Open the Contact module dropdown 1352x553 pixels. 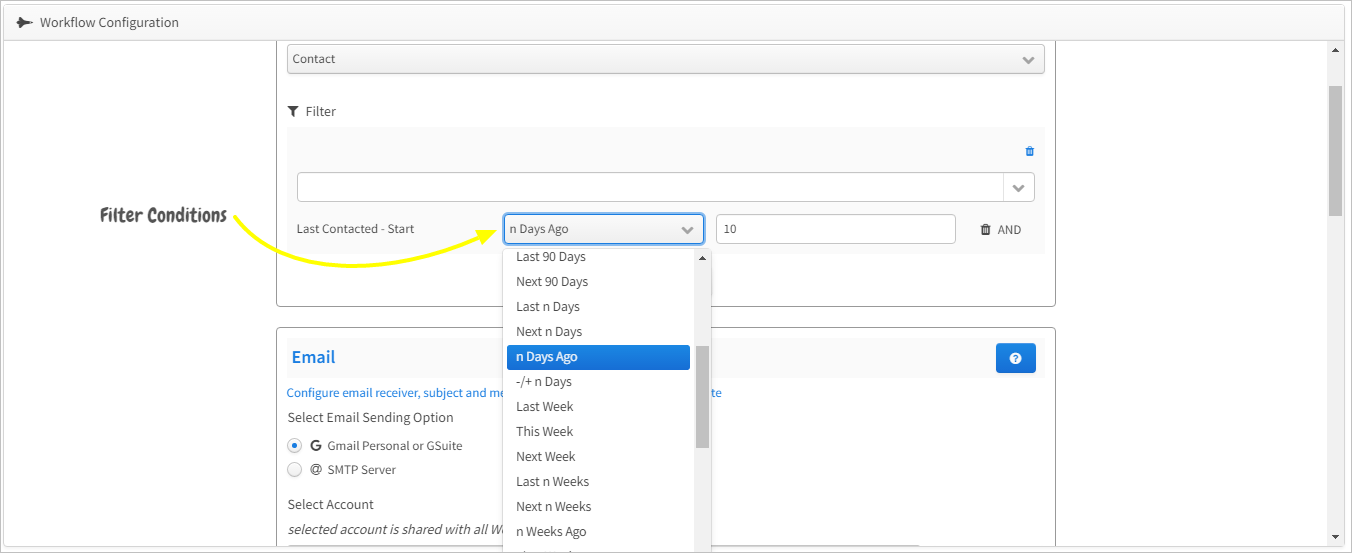pyautogui.click(x=666, y=59)
